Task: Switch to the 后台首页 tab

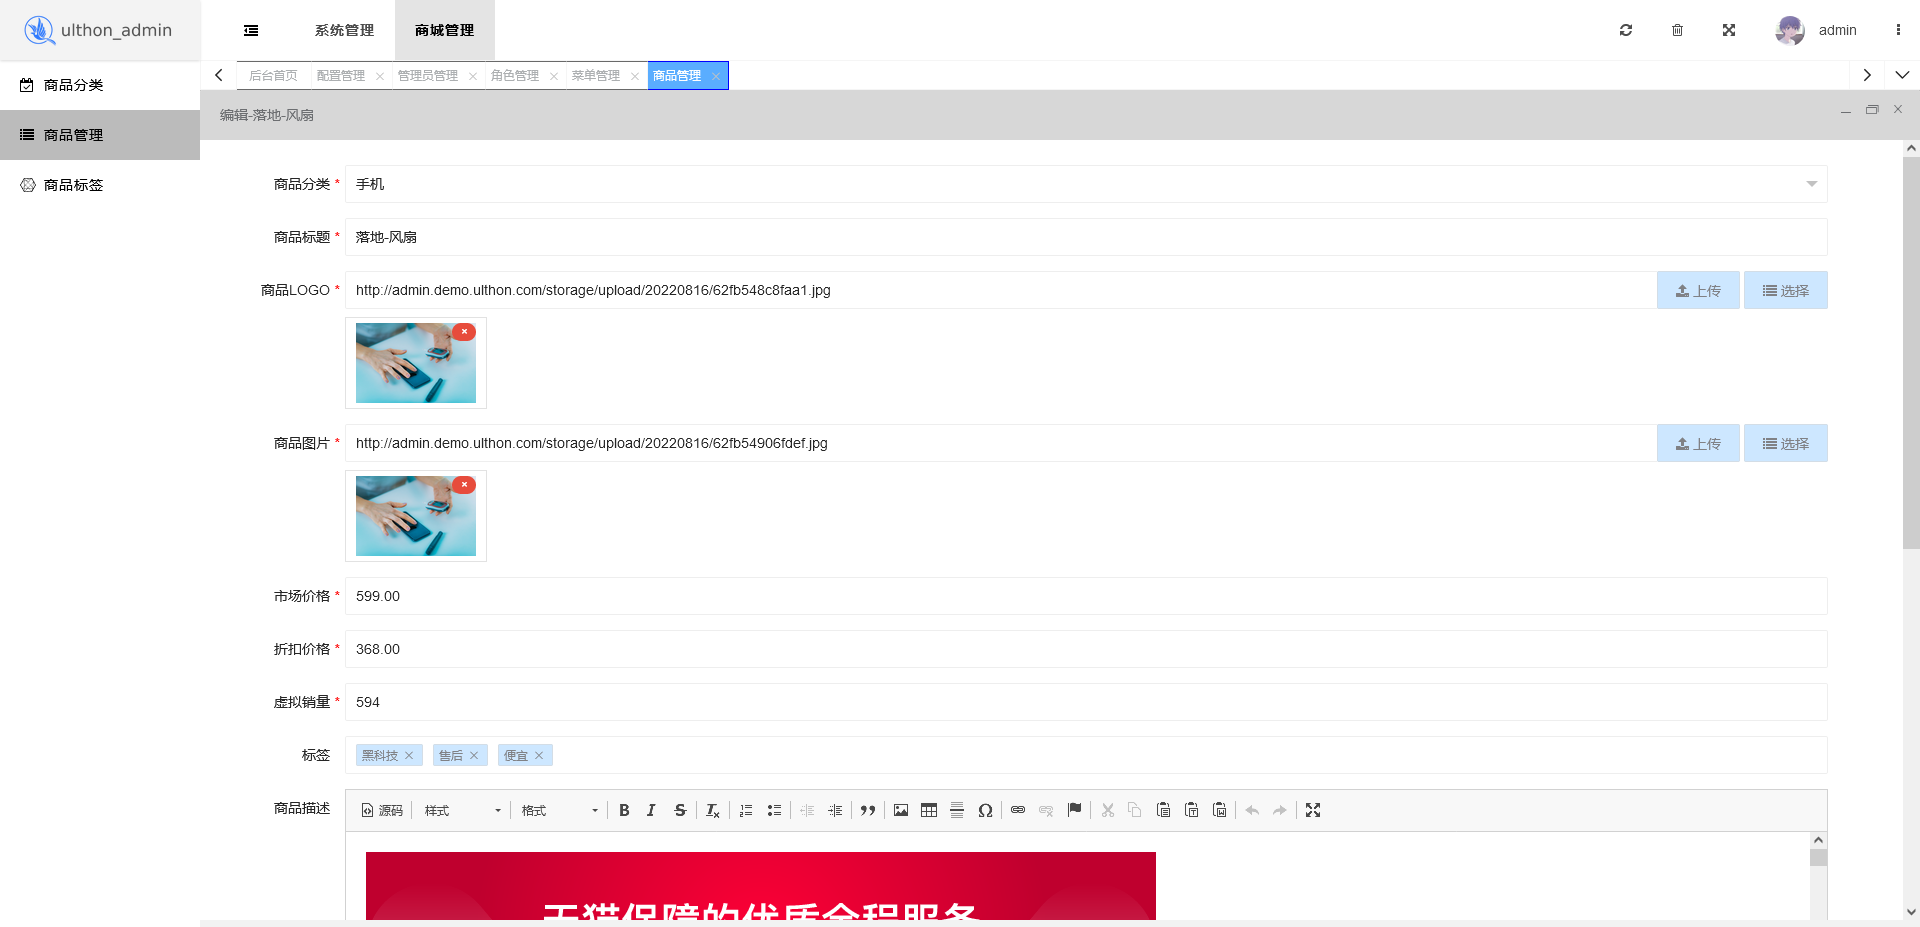Action: (x=273, y=75)
